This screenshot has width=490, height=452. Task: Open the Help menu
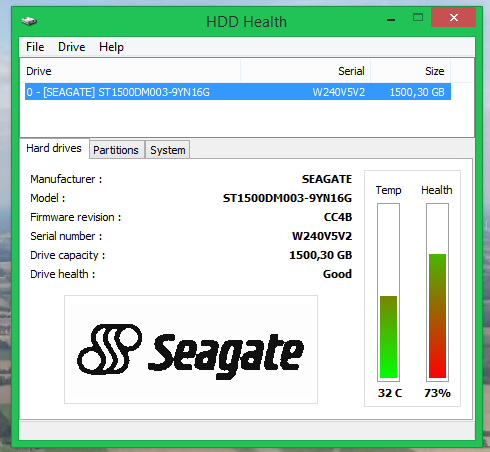[111, 47]
